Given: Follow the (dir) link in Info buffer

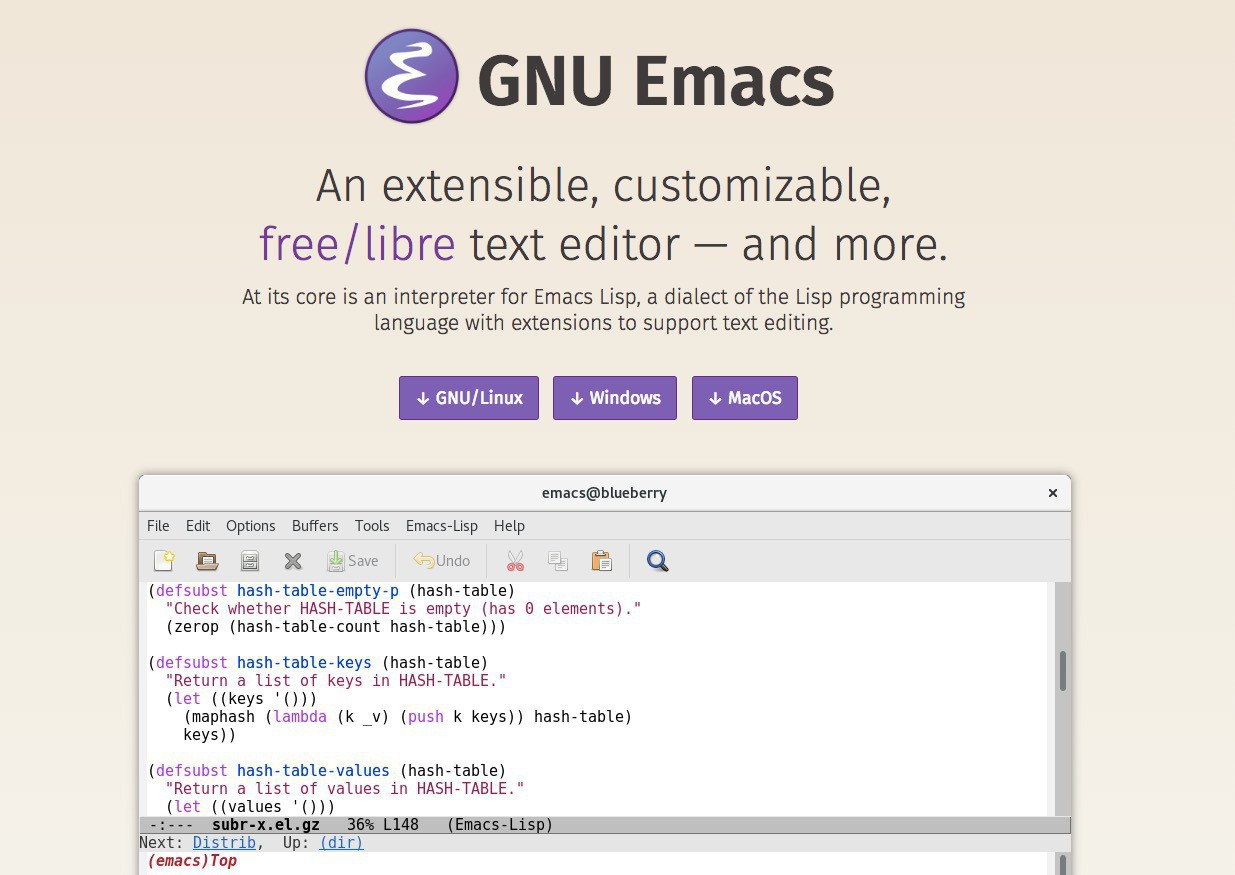Looking at the screenshot, I should [341, 843].
